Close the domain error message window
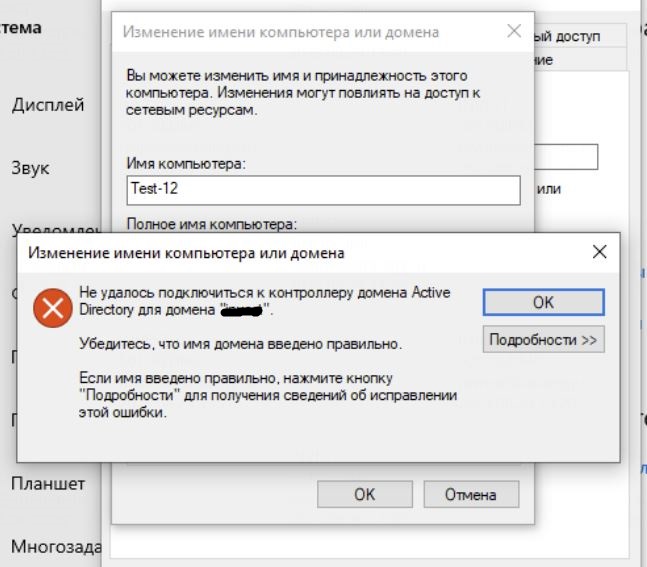 tap(599, 252)
